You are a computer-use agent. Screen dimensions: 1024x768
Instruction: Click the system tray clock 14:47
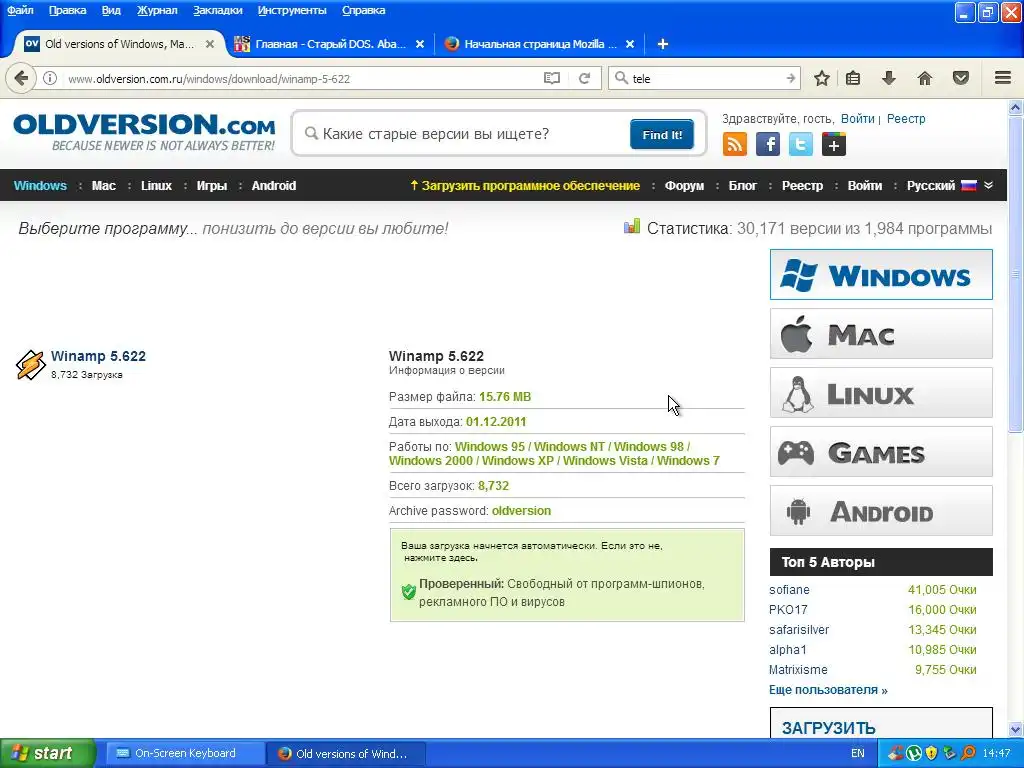[x=997, y=753]
